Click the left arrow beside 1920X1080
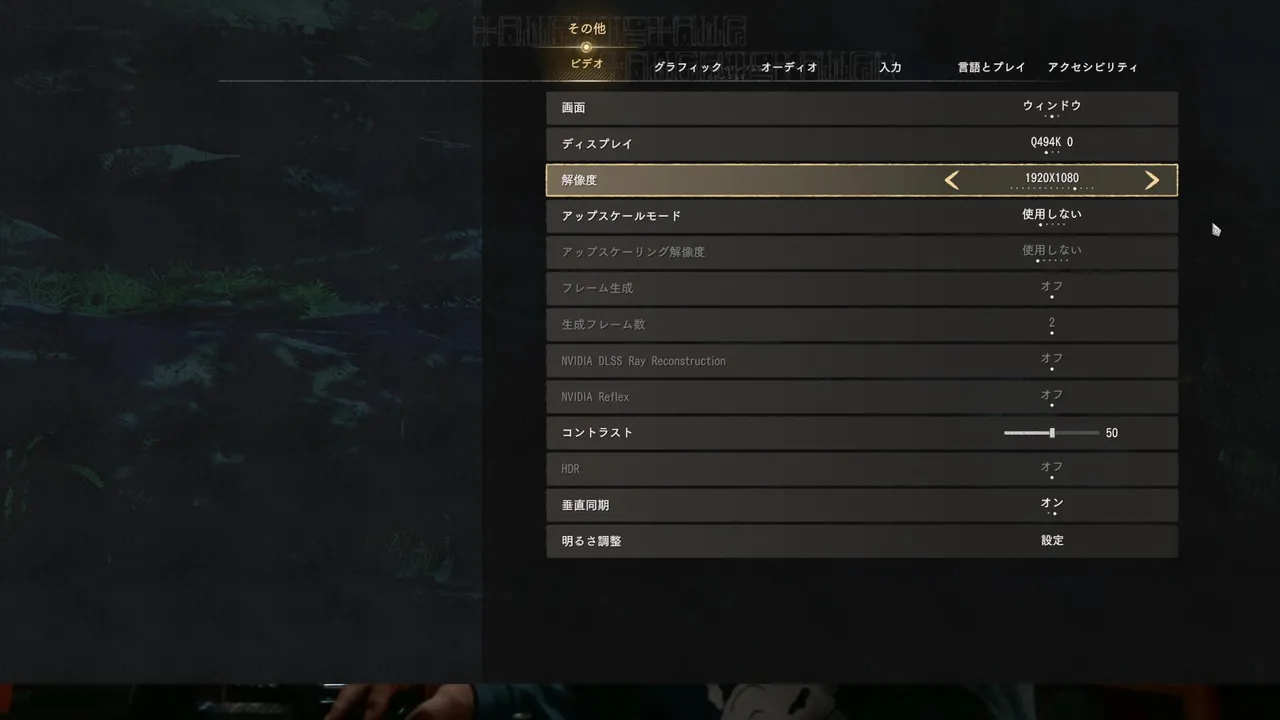Screen dimensions: 1280x720 click(x=952, y=180)
